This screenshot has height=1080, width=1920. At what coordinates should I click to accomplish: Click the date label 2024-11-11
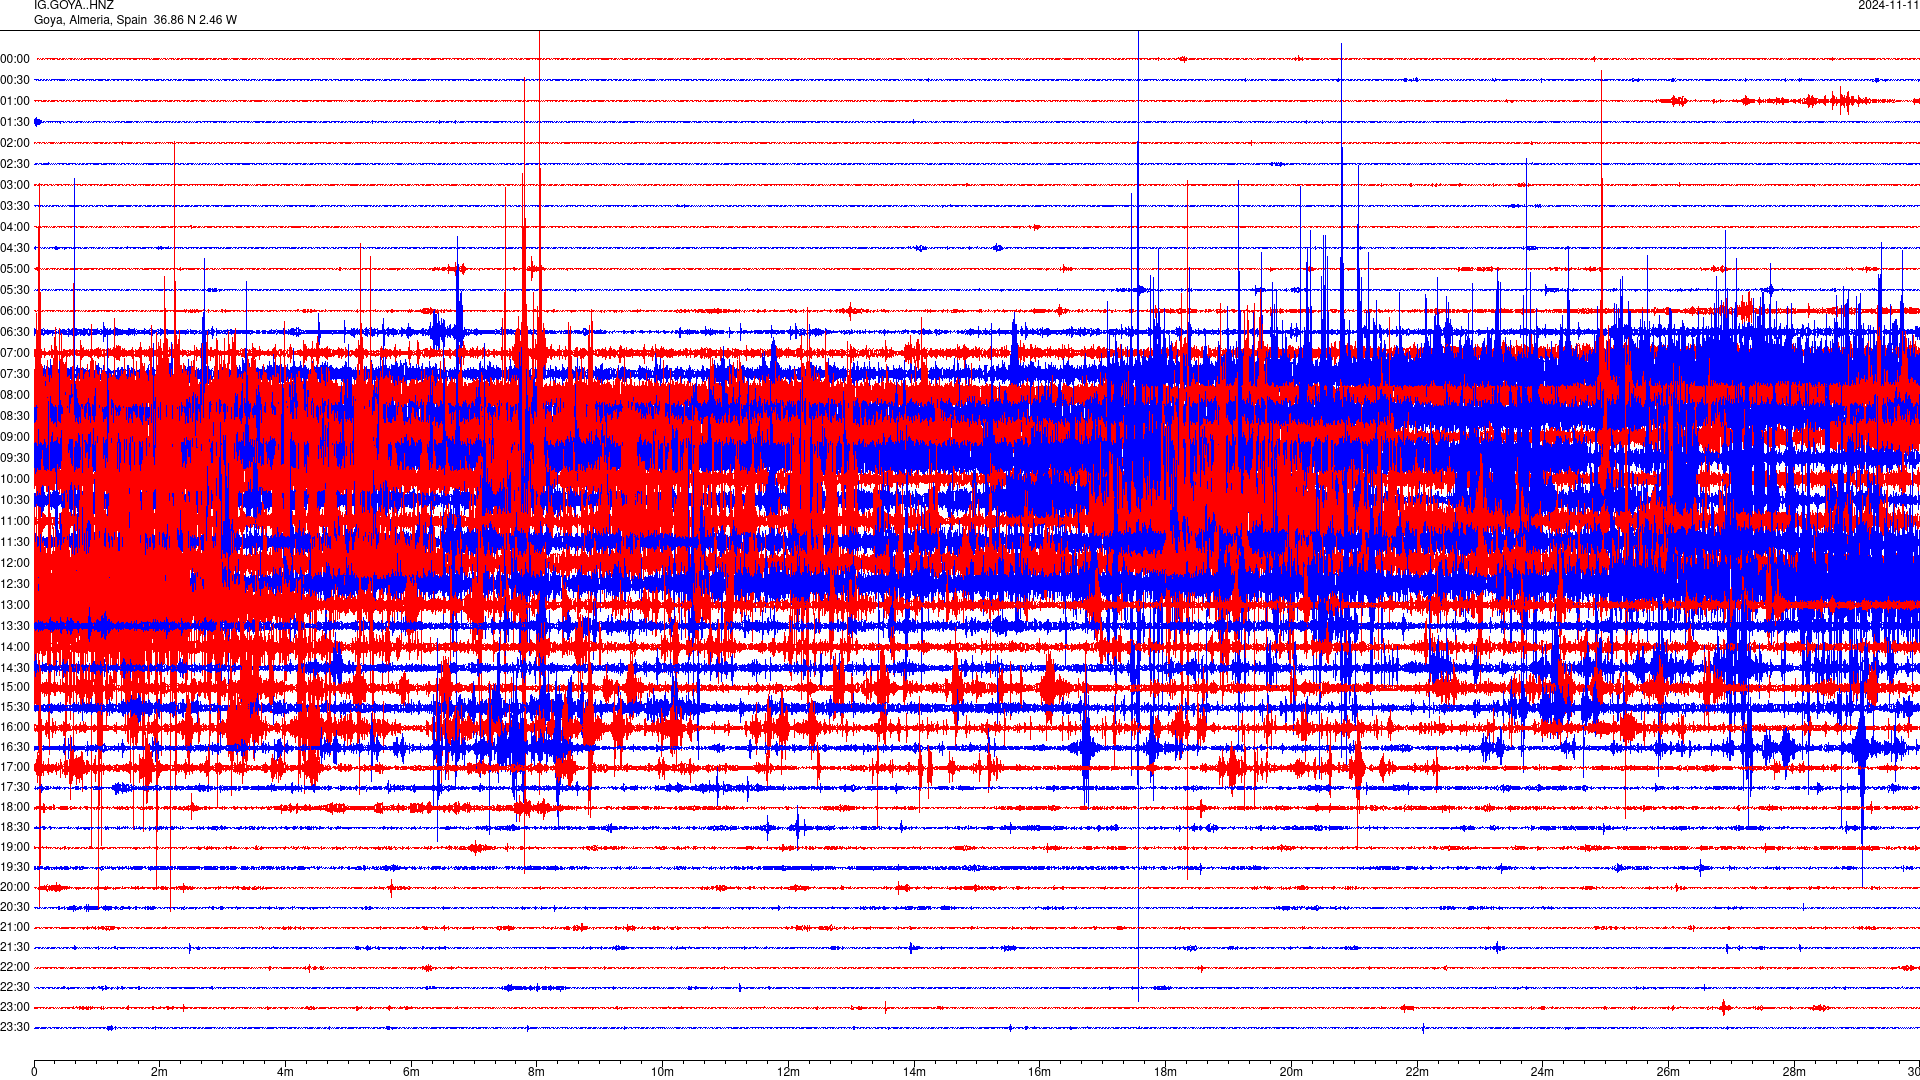[1888, 5]
